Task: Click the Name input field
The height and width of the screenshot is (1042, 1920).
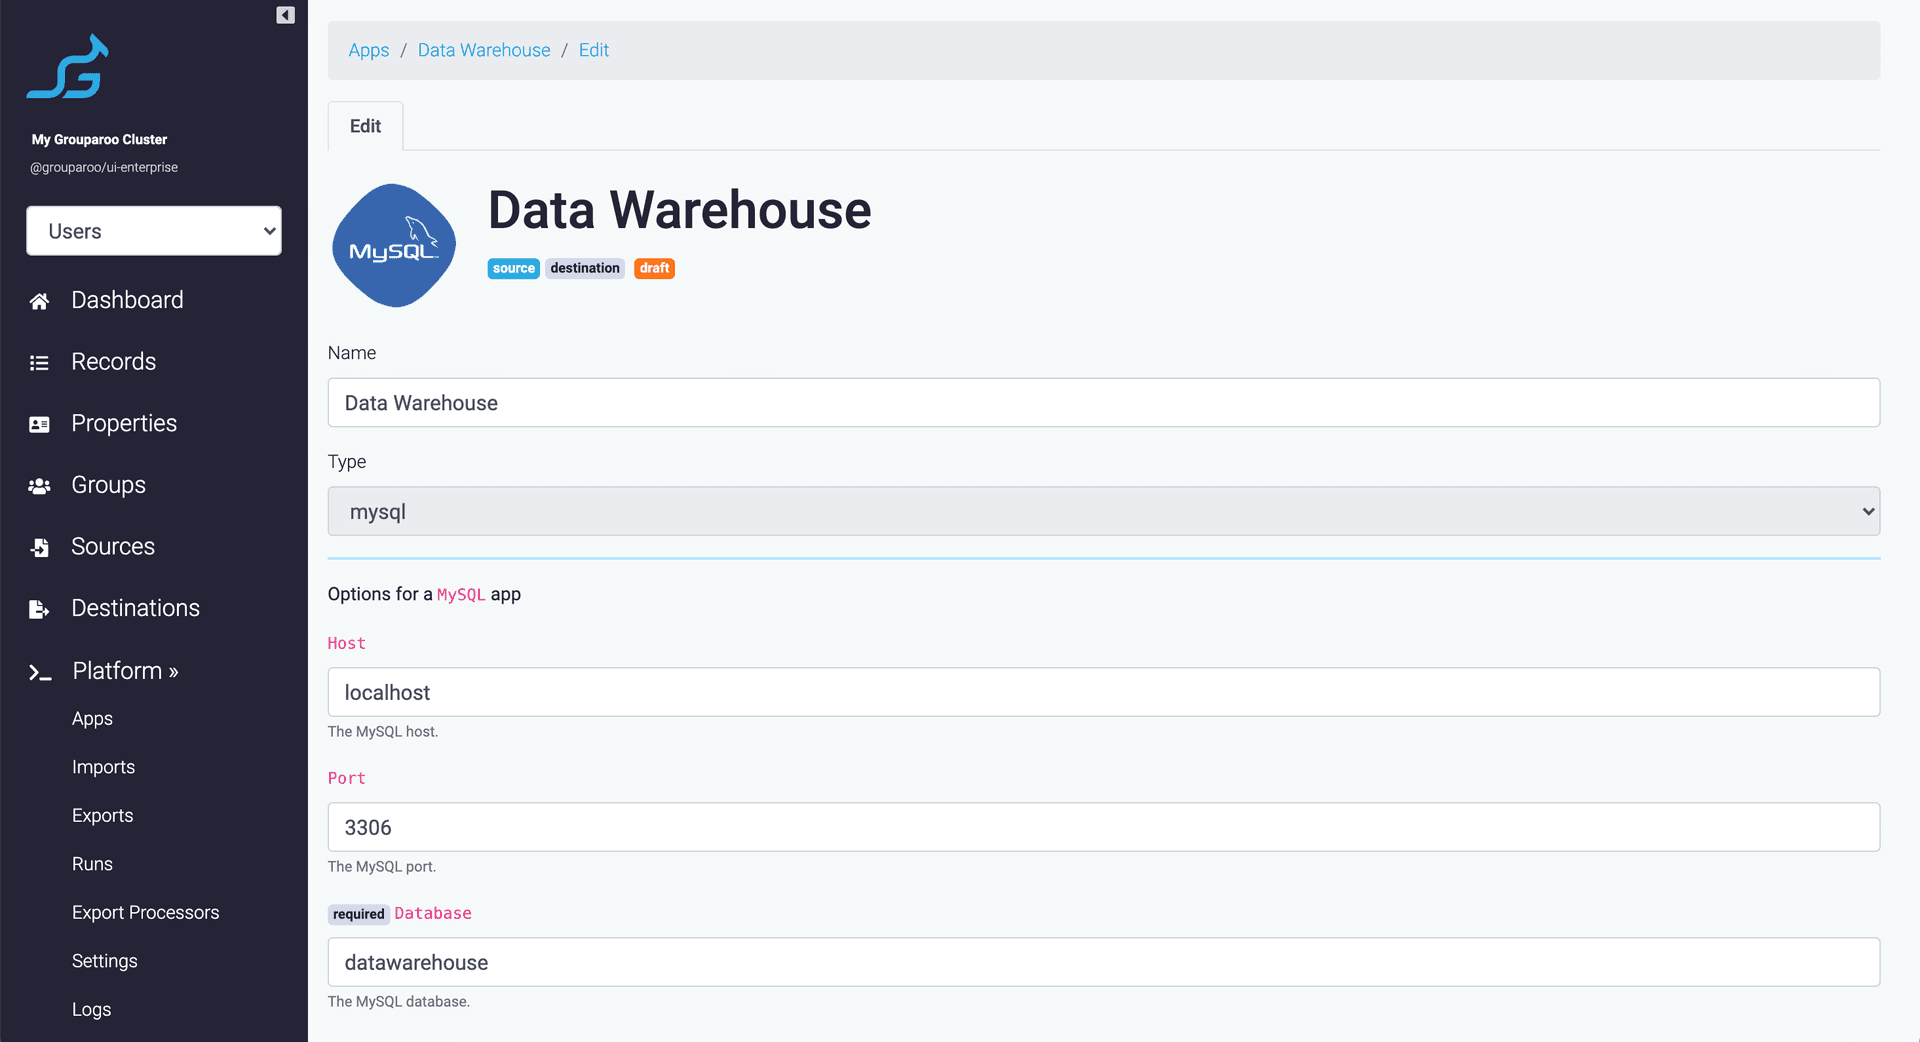Action: [1104, 403]
